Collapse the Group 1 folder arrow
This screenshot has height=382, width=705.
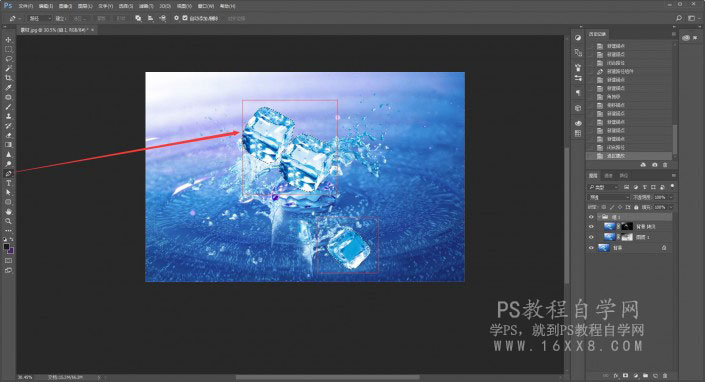click(599, 217)
